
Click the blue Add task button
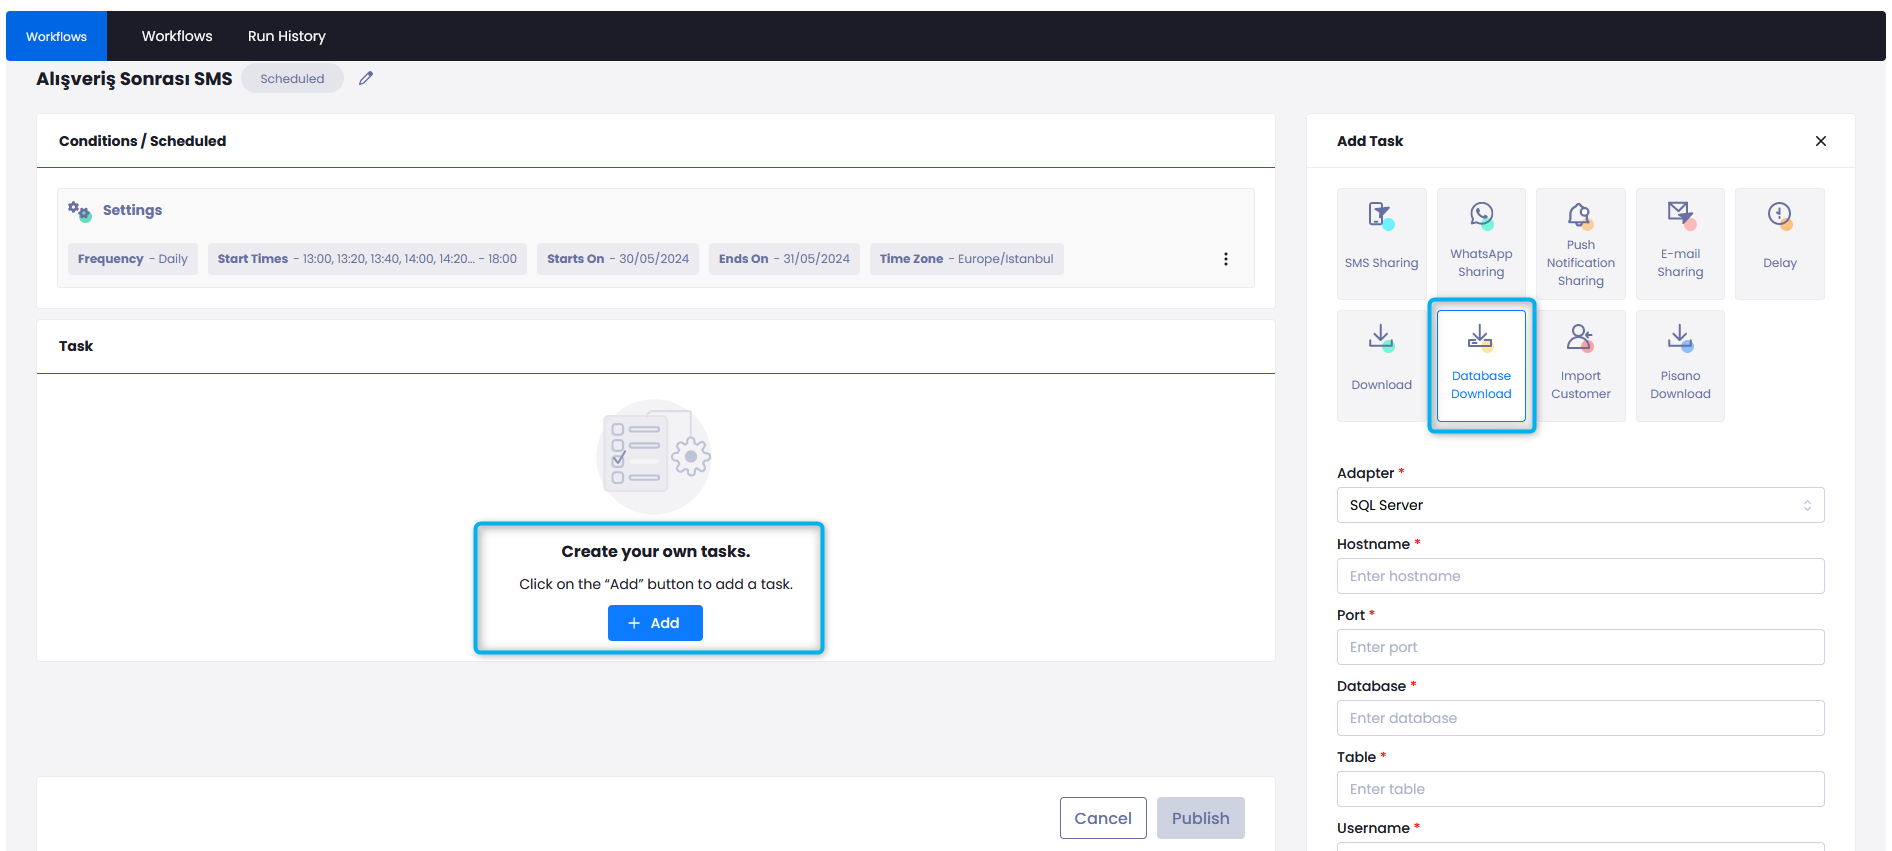(655, 623)
